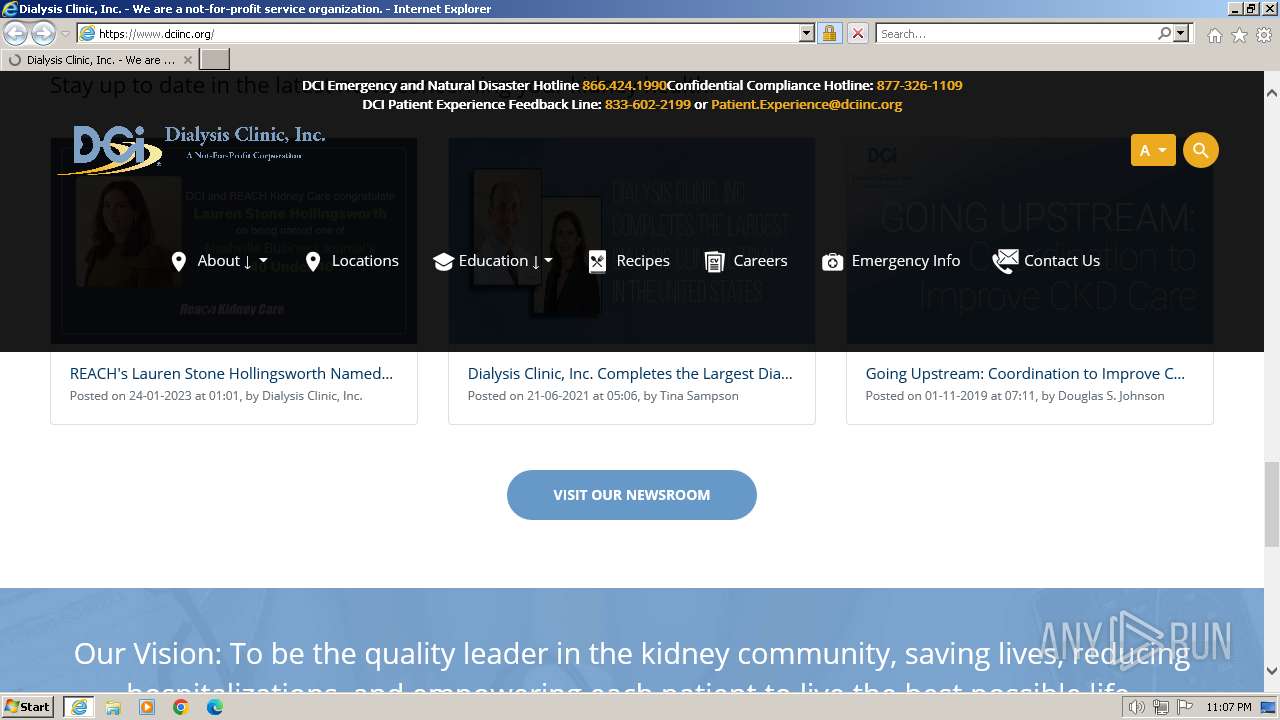Stop page loading with the X button

coord(857,33)
